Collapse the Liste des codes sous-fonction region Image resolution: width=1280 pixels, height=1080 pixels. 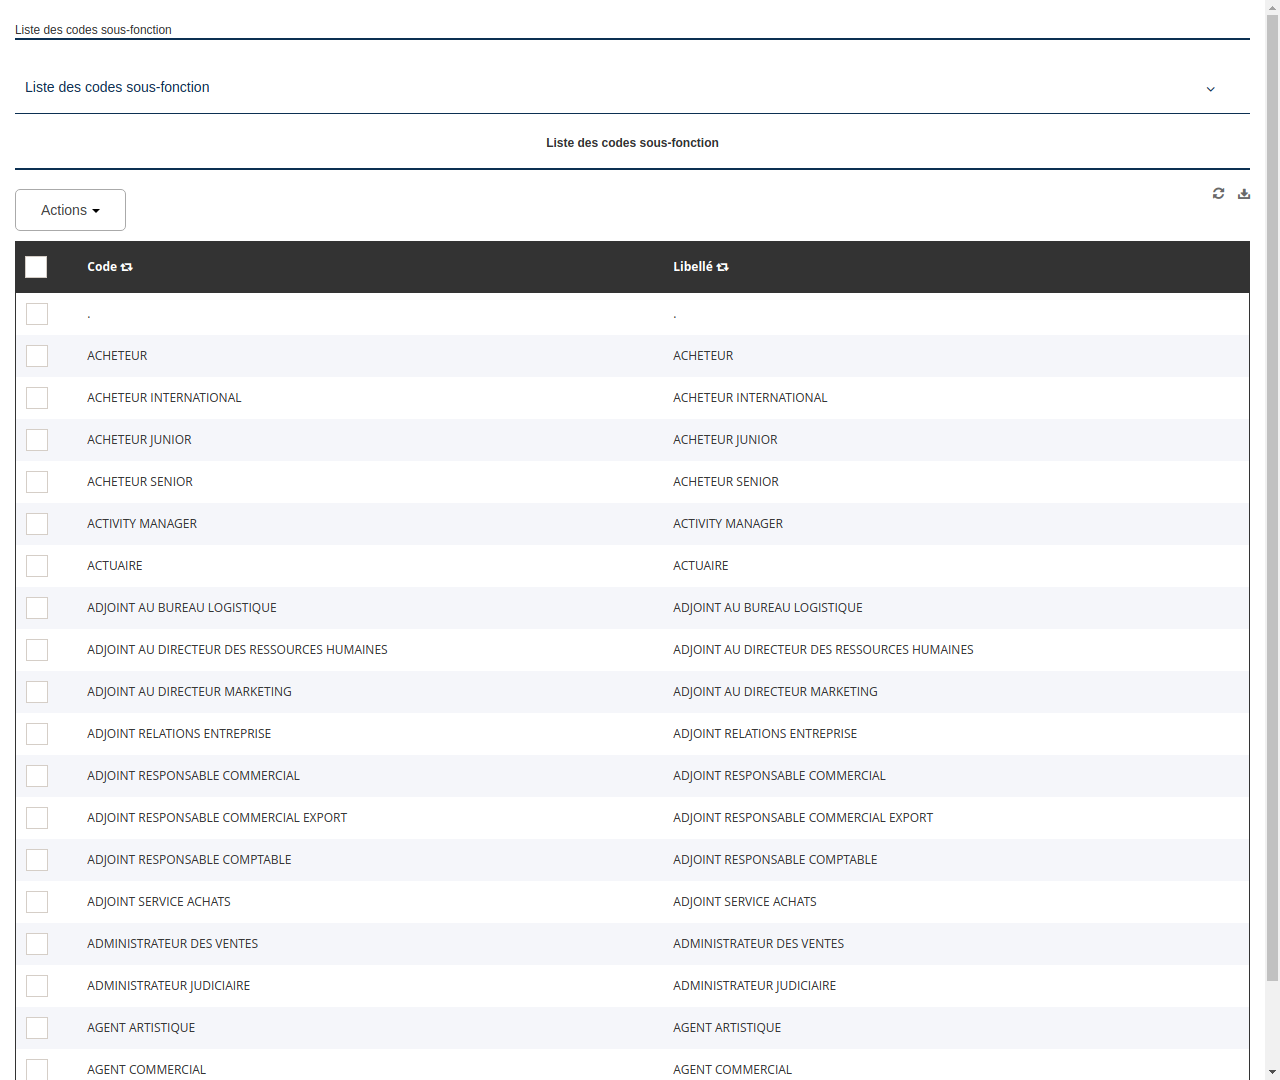[x=1210, y=89]
